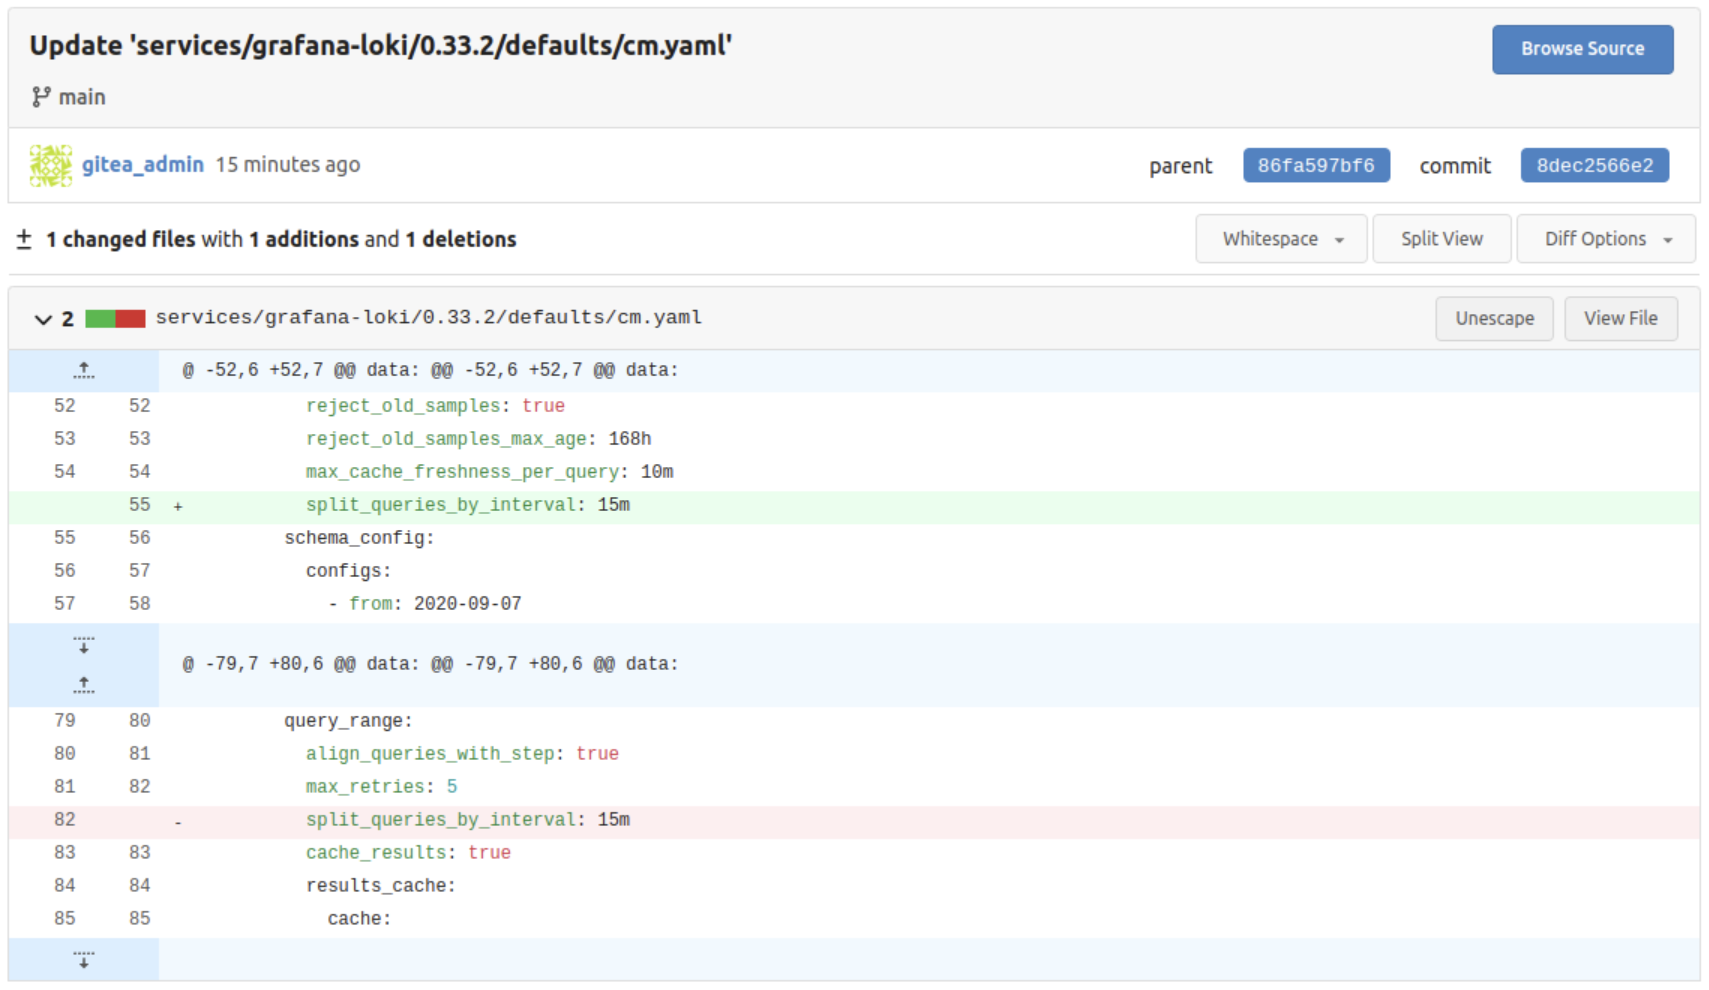Click the 15 minutes ago timestamp
The image size is (1709, 990).
(x=288, y=164)
